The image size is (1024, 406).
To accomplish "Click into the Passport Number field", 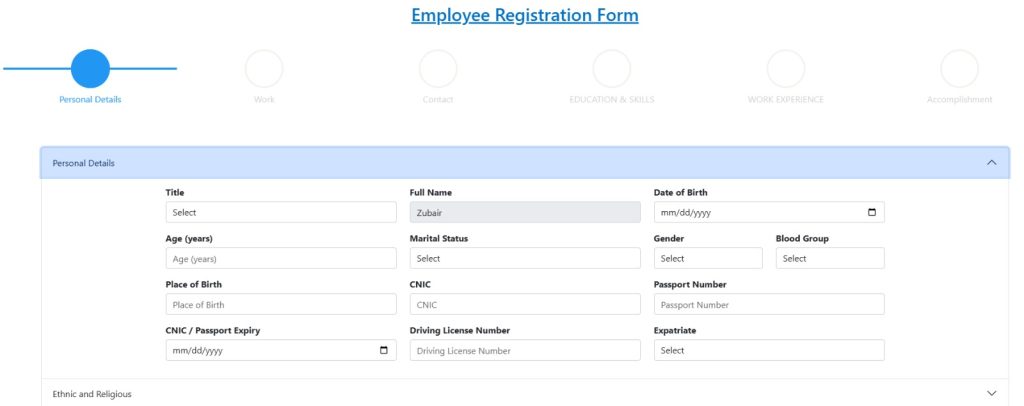I will 769,304.
